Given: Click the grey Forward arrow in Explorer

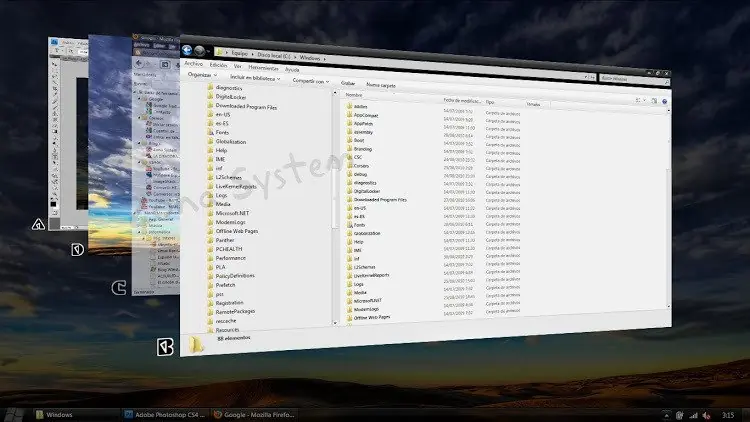Looking at the screenshot, I should 200,51.
